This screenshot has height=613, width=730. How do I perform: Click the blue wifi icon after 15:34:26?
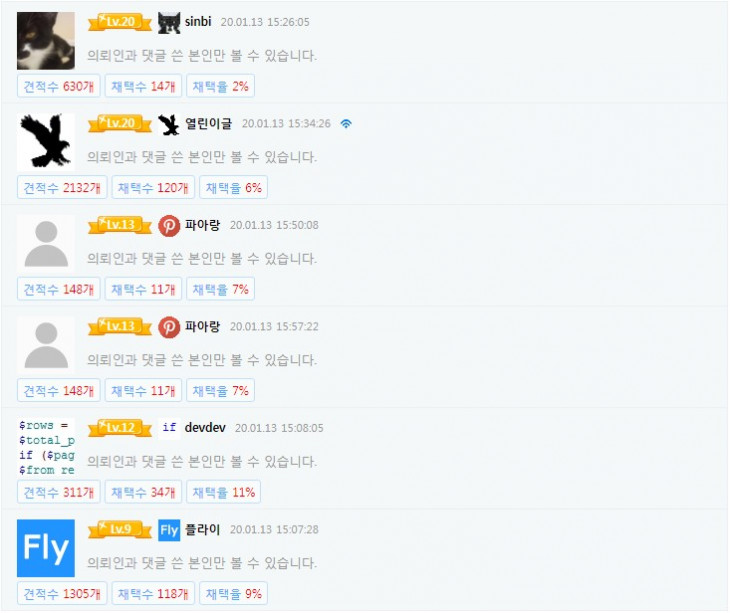(346, 124)
